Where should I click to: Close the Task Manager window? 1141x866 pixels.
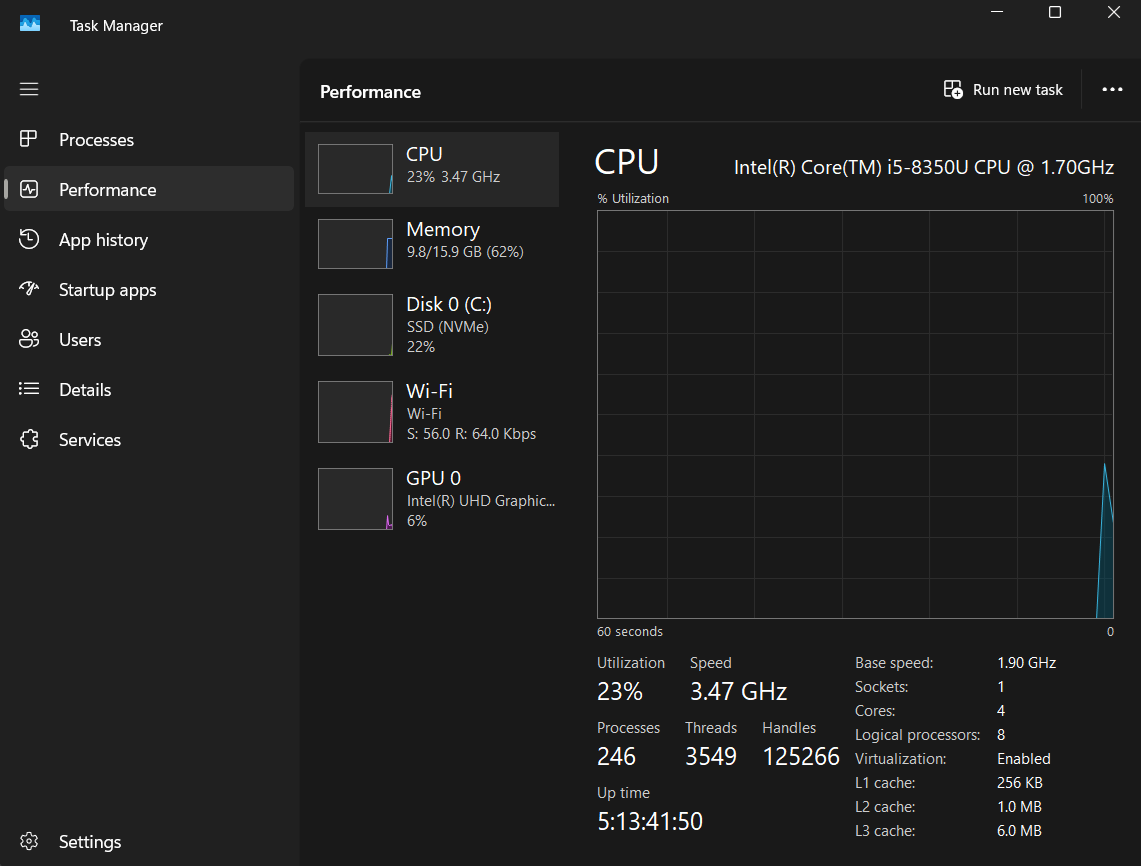1113,12
